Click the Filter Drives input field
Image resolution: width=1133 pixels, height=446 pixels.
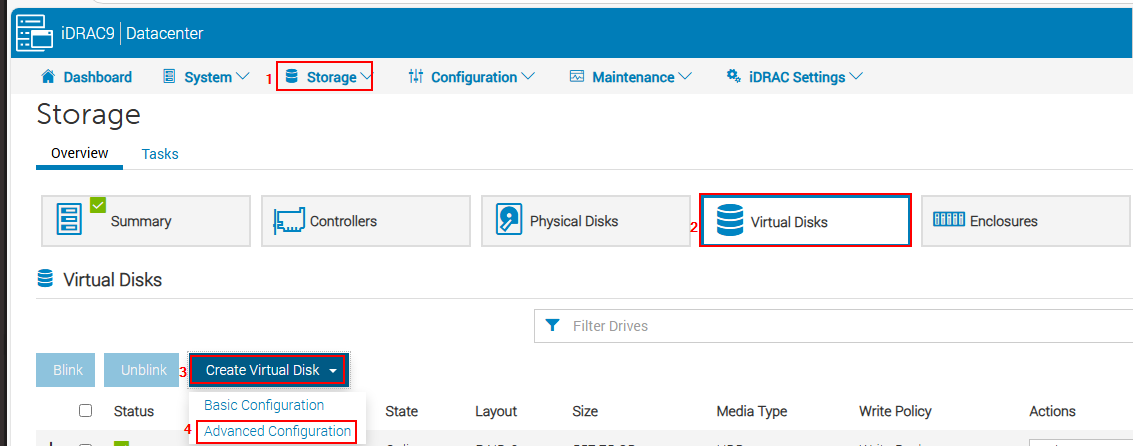(x=840, y=326)
